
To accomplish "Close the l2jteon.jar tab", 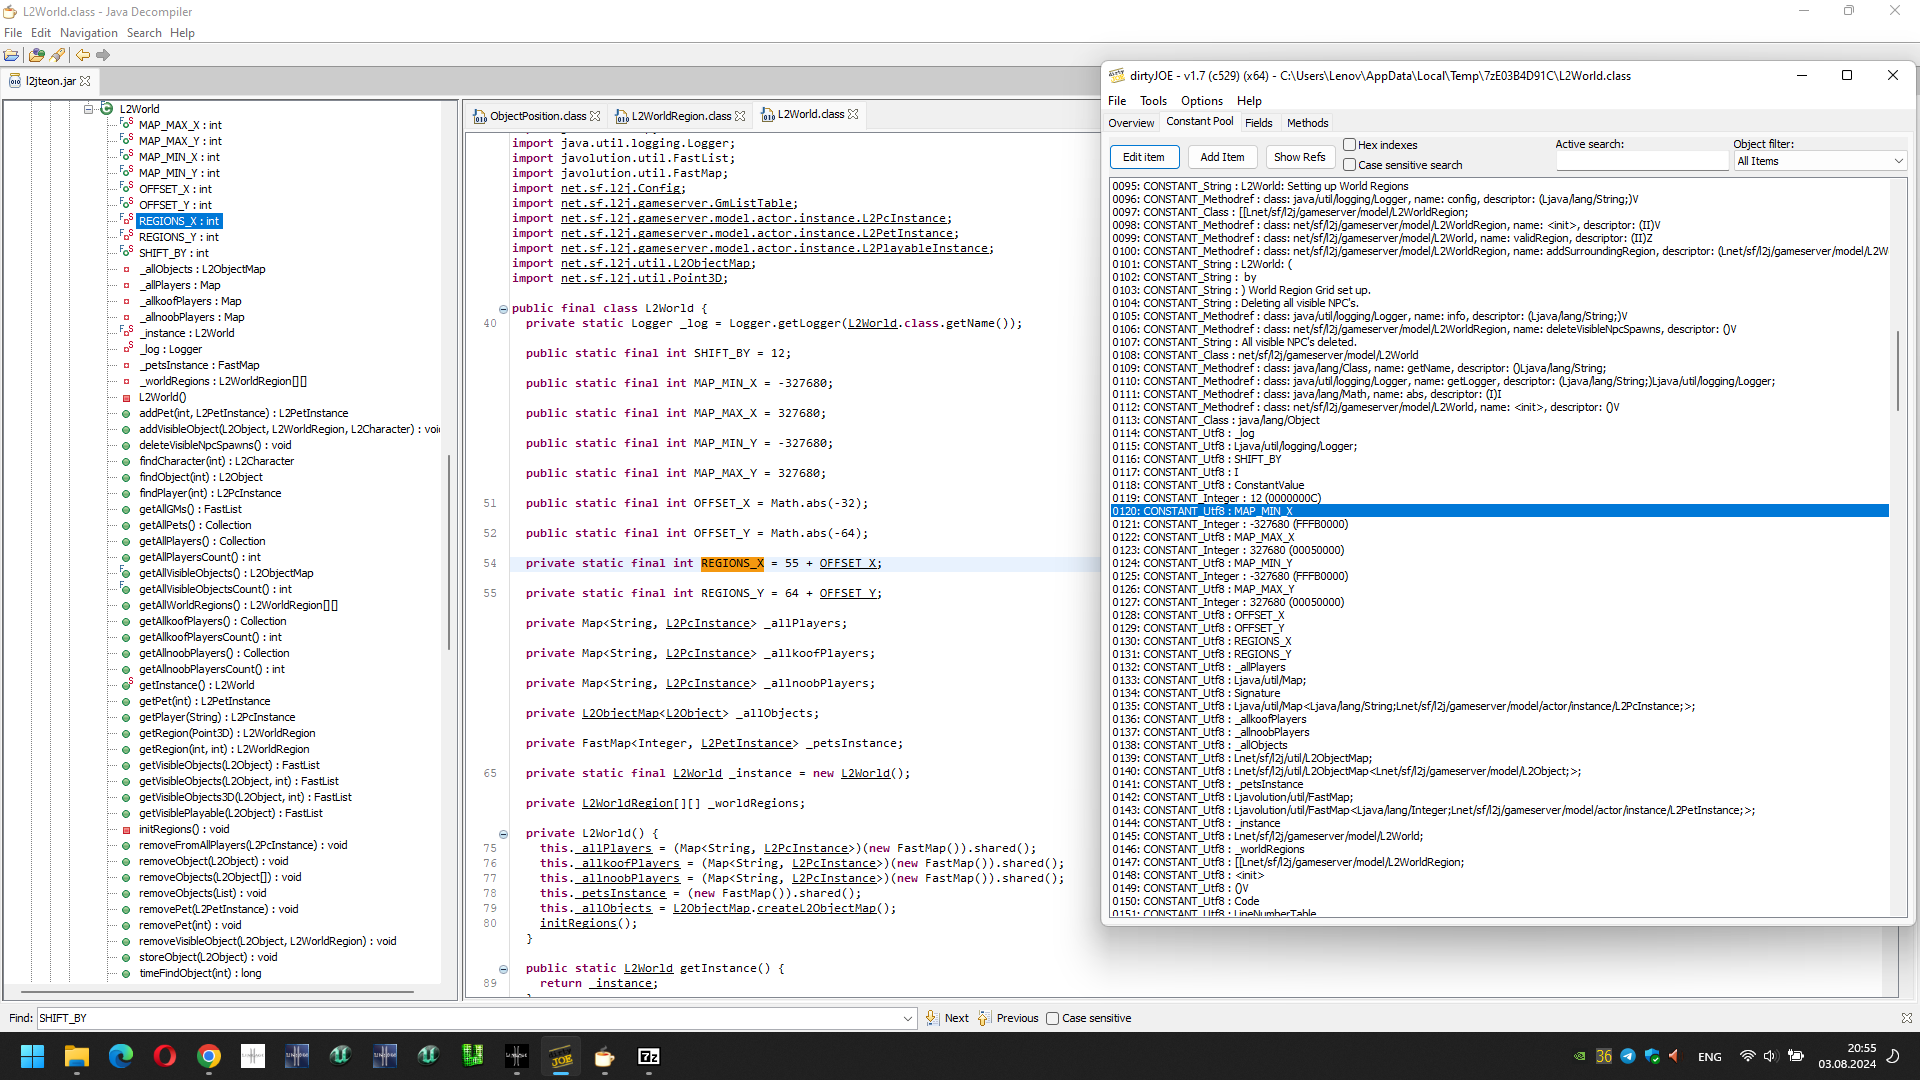I will [85, 81].
